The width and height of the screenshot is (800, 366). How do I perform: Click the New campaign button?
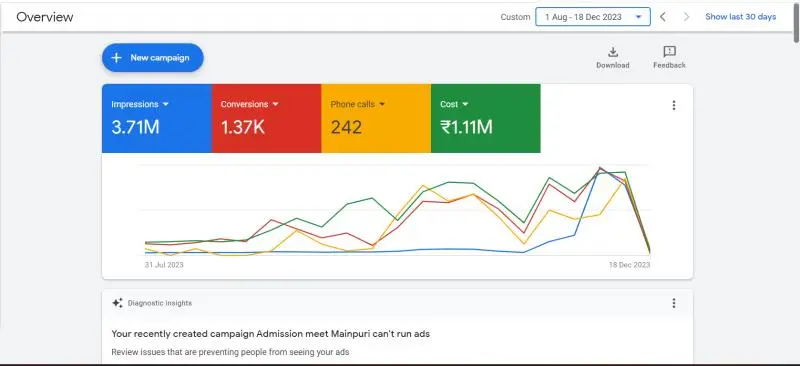pos(153,58)
